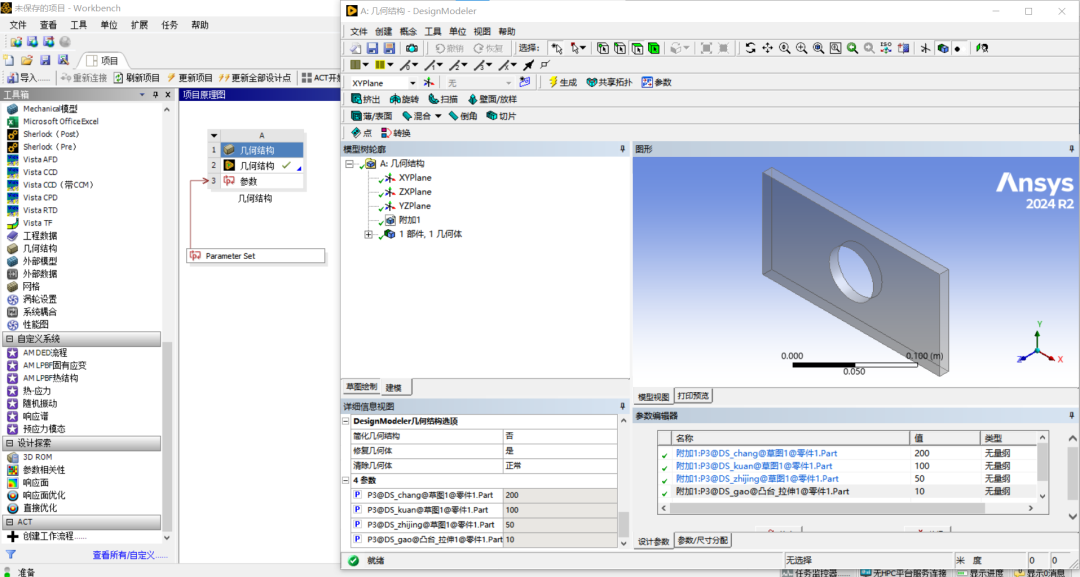The width and height of the screenshot is (1080, 577).
Task: Expand the 1 部件, 1 几何体 tree node
Action: [368, 234]
